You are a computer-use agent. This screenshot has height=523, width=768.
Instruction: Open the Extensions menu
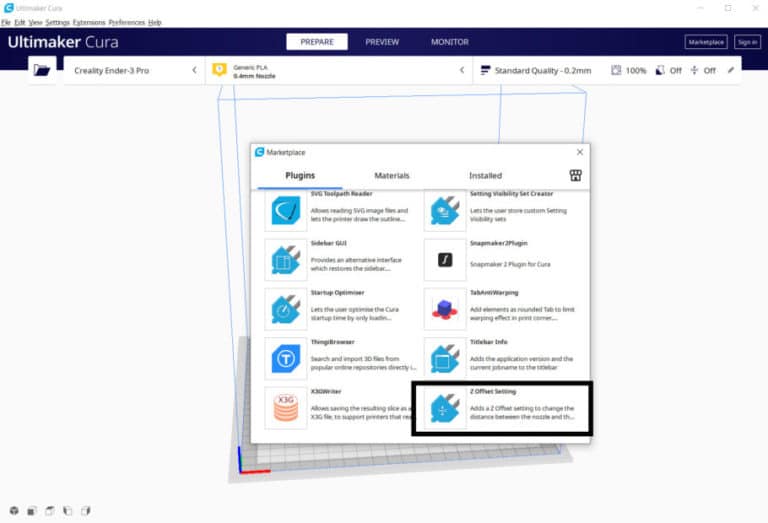coord(88,22)
